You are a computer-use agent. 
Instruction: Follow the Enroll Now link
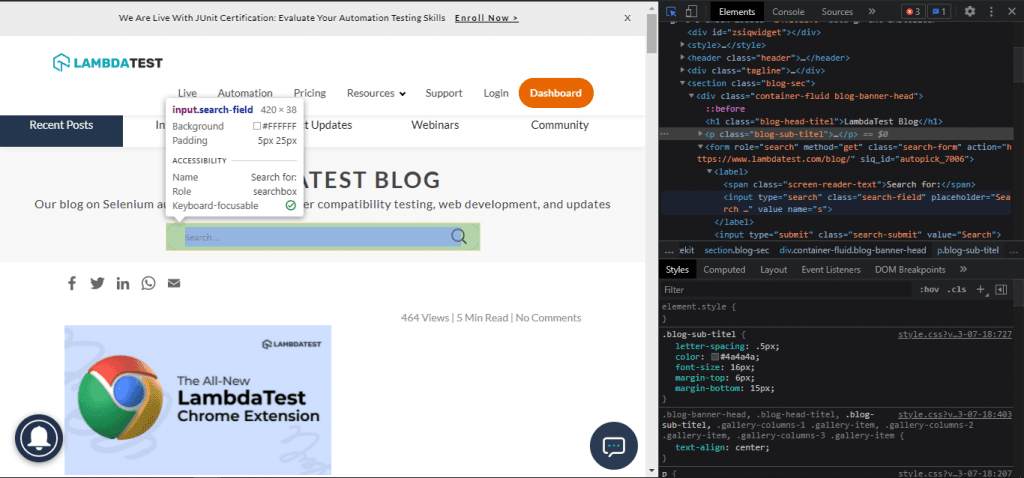[487, 18]
